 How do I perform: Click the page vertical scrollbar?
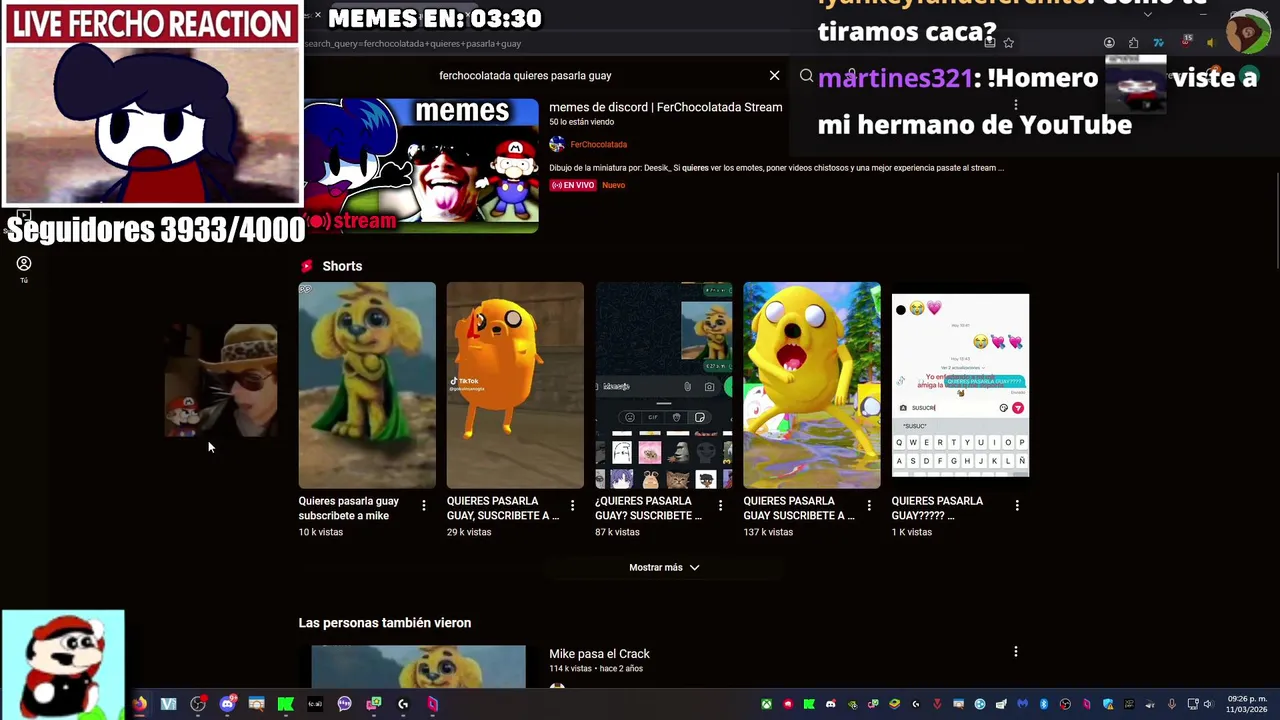[1276, 220]
